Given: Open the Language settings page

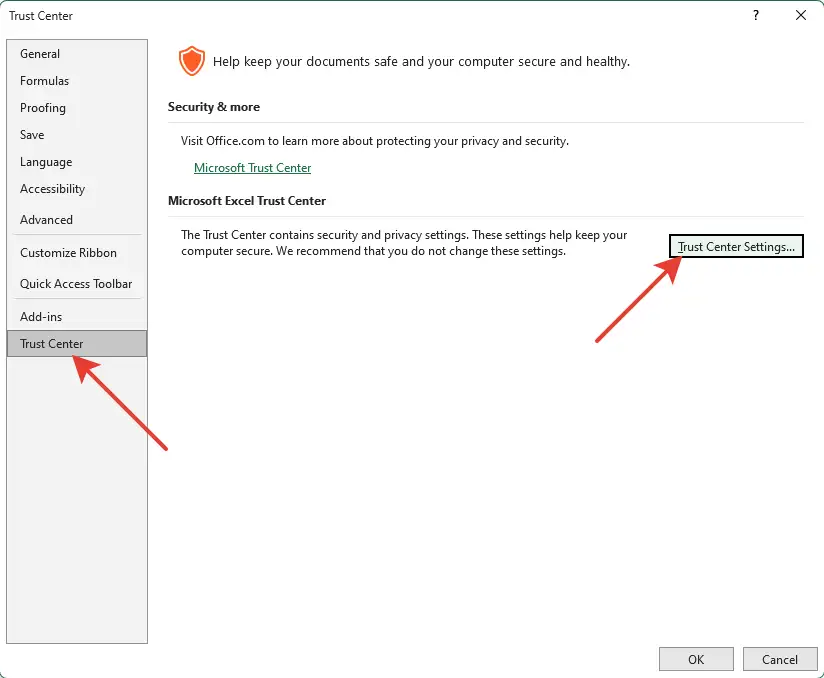Looking at the screenshot, I should tap(46, 161).
